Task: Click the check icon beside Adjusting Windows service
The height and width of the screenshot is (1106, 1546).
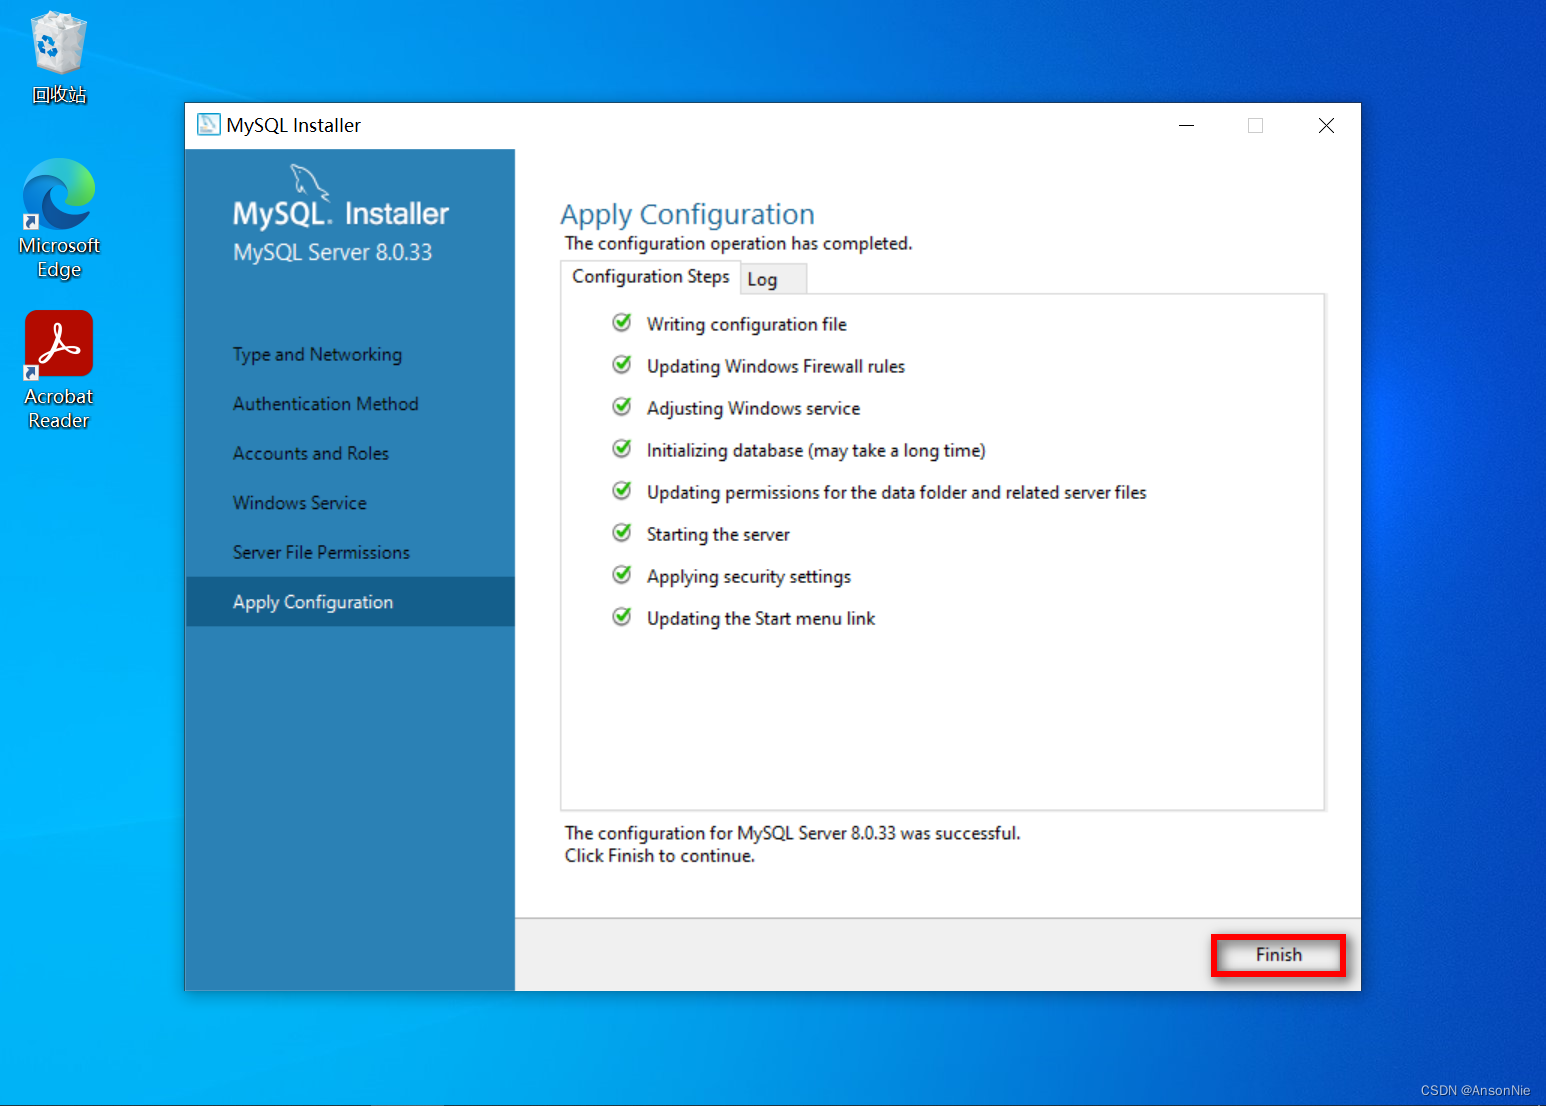Action: click(622, 407)
